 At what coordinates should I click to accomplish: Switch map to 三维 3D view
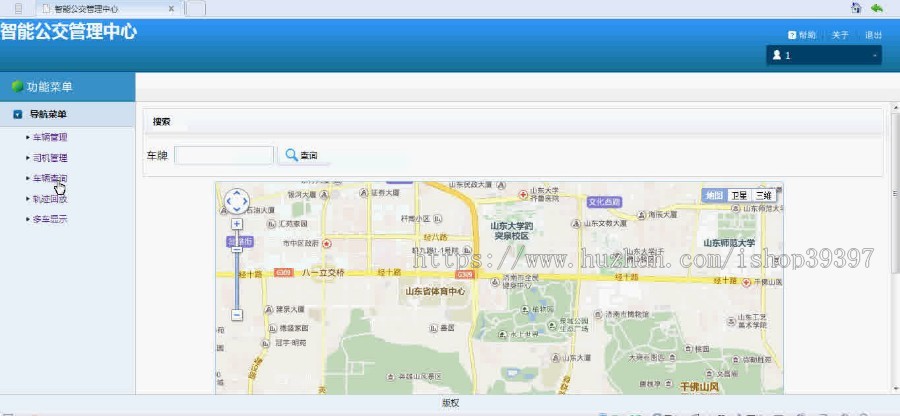coord(763,196)
